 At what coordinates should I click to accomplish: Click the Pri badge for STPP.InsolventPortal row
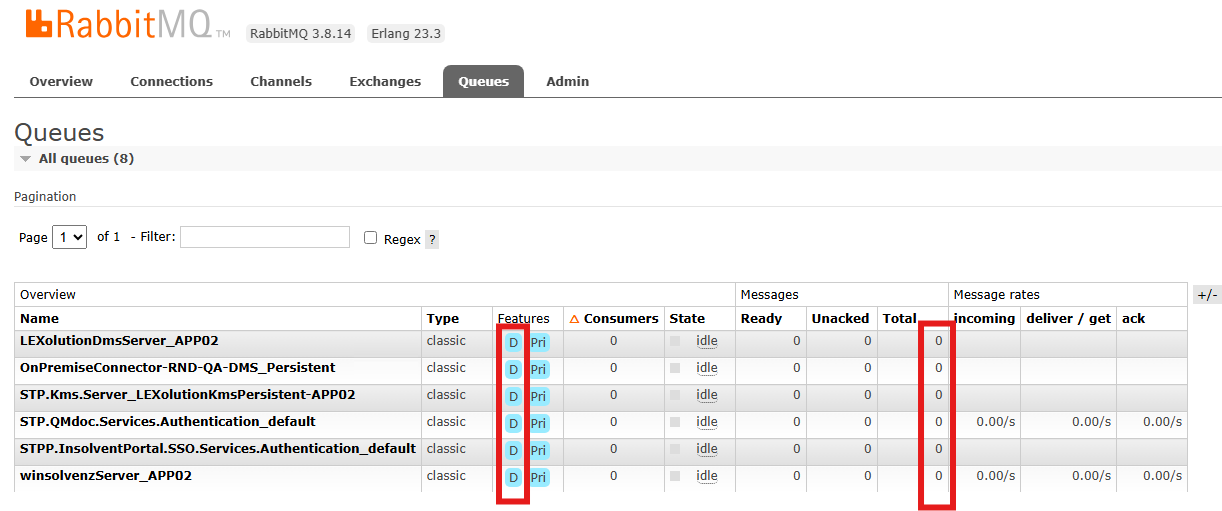click(x=538, y=450)
